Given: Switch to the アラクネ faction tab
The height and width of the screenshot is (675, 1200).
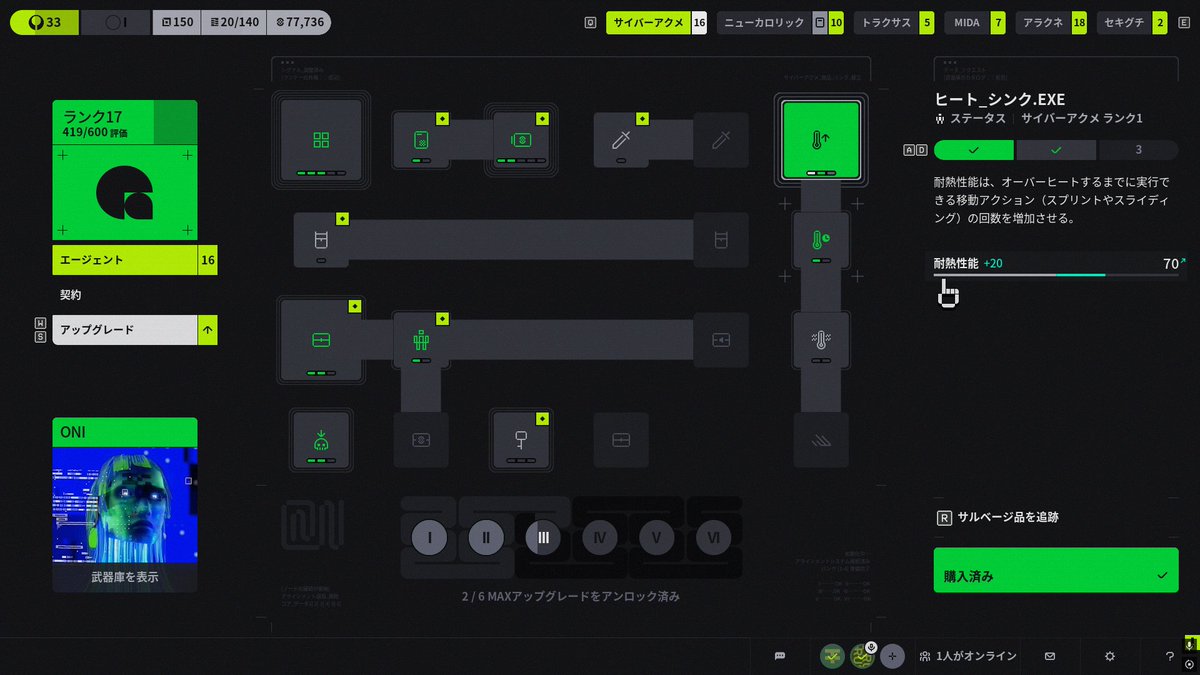Looking at the screenshot, I should click(1051, 22).
